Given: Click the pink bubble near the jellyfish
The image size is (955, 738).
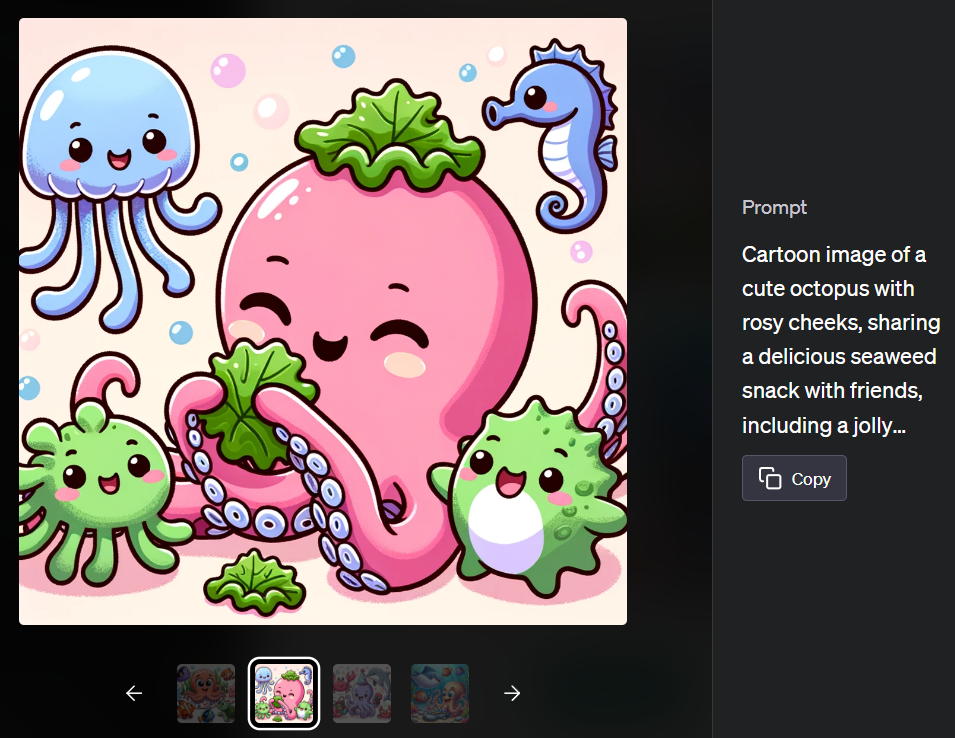Looking at the screenshot, I should (228, 71).
